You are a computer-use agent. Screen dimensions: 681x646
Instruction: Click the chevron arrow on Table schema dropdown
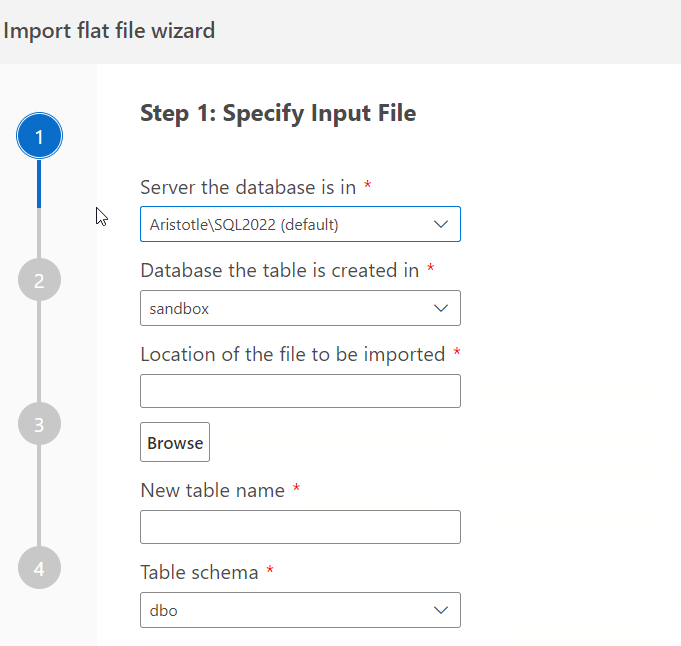coord(441,610)
